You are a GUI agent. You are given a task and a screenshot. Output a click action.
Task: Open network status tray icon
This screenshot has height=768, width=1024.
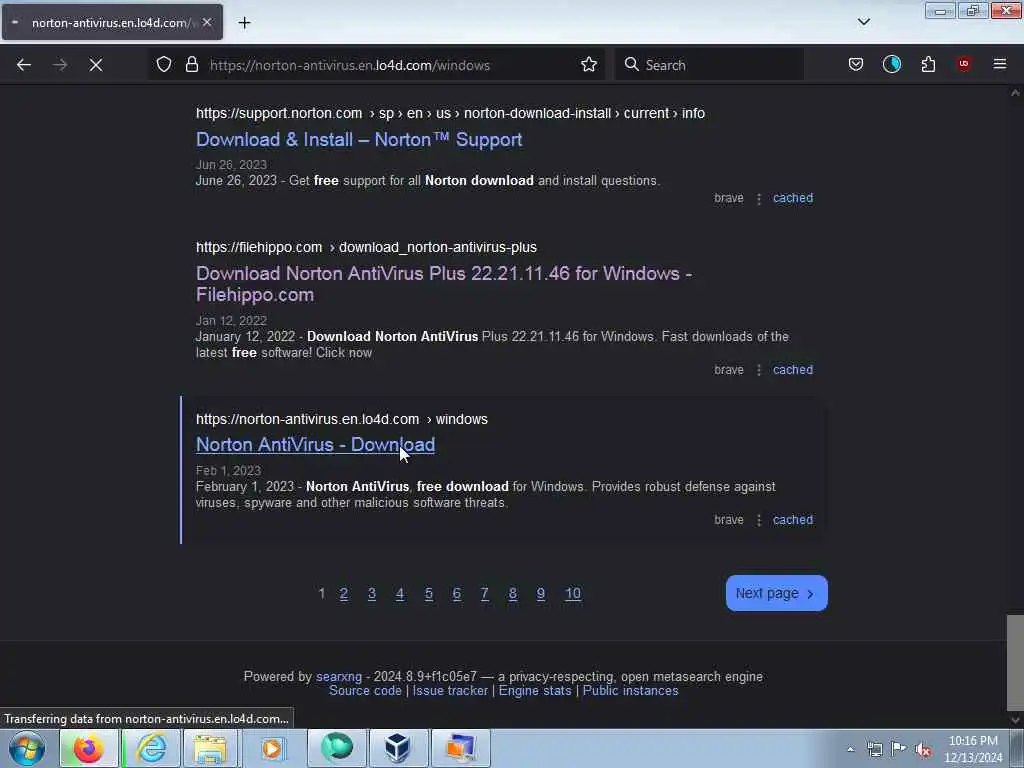point(874,749)
